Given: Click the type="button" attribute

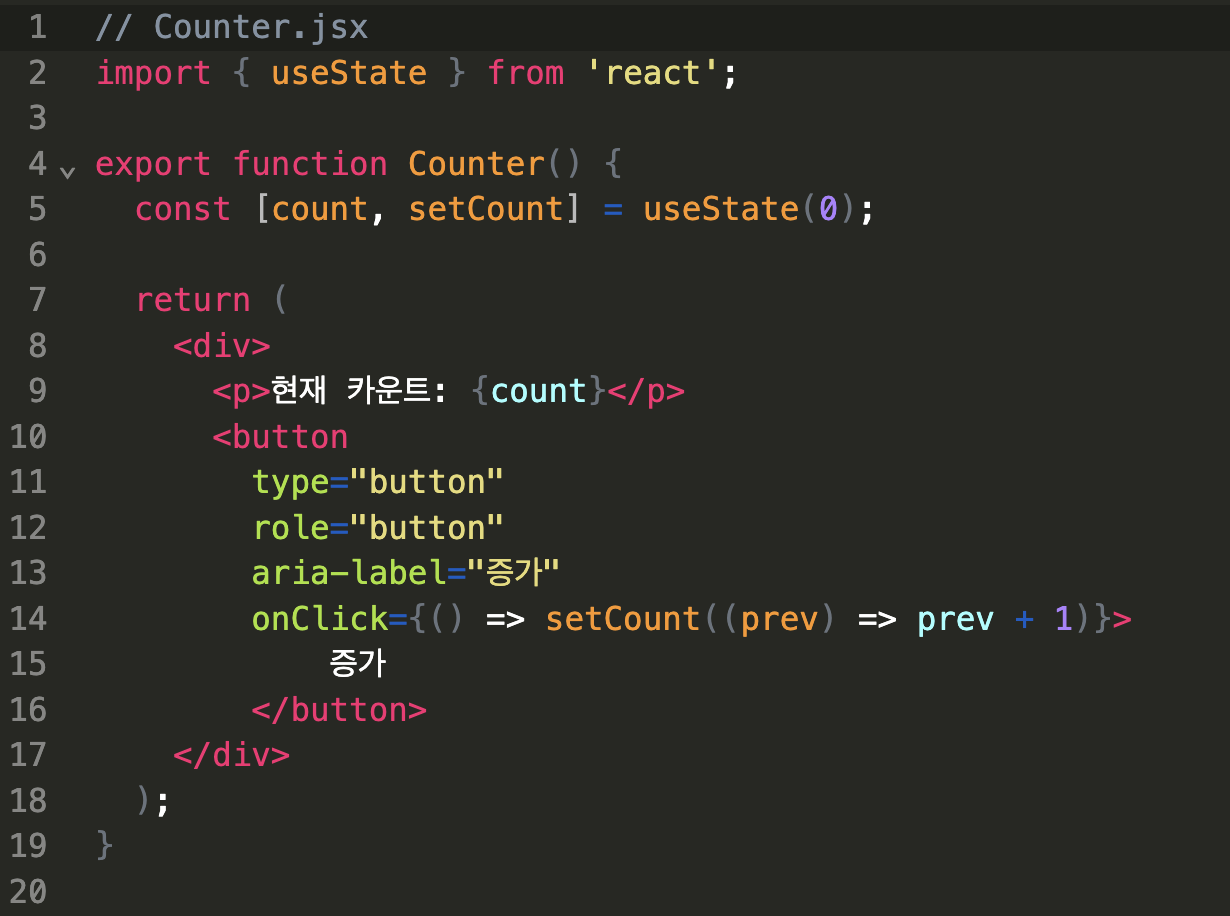Looking at the screenshot, I should pyautogui.click(x=377, y=482).
